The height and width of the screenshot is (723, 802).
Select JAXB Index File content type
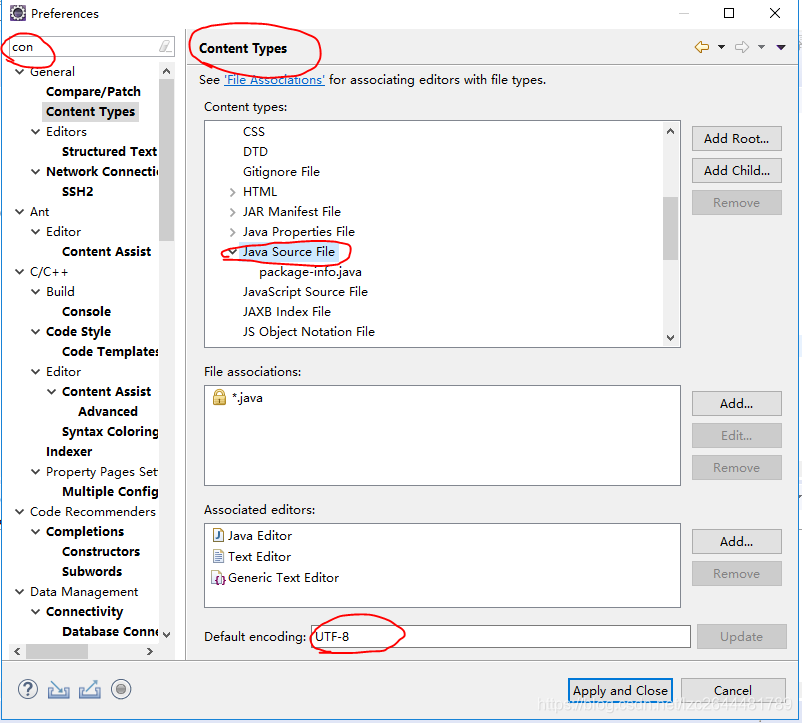287,311
